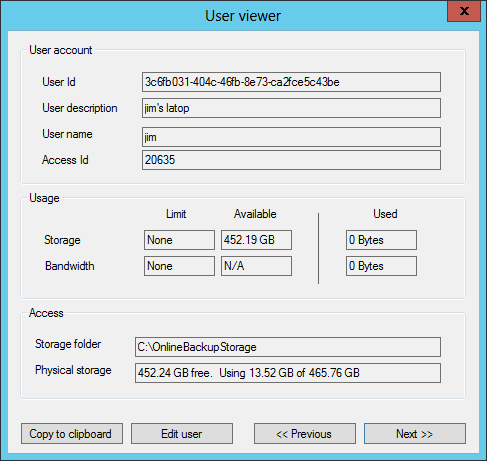The height and width of the screenshot is (461, 487).
Task: Advance with the Next >> button
Action: click(x=415, y=434)
